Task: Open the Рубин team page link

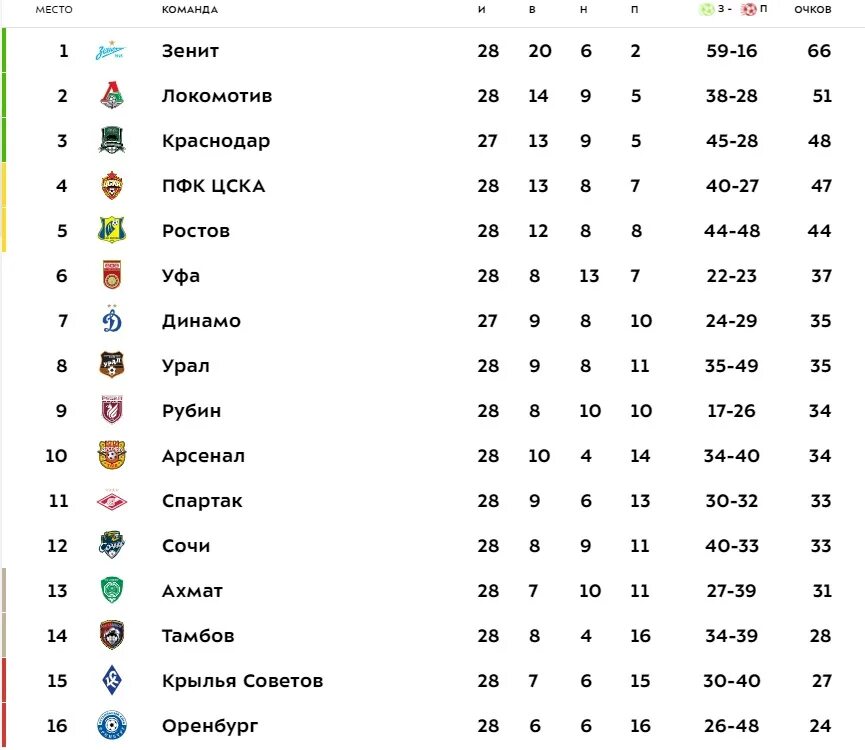Action: click(191, 411)
